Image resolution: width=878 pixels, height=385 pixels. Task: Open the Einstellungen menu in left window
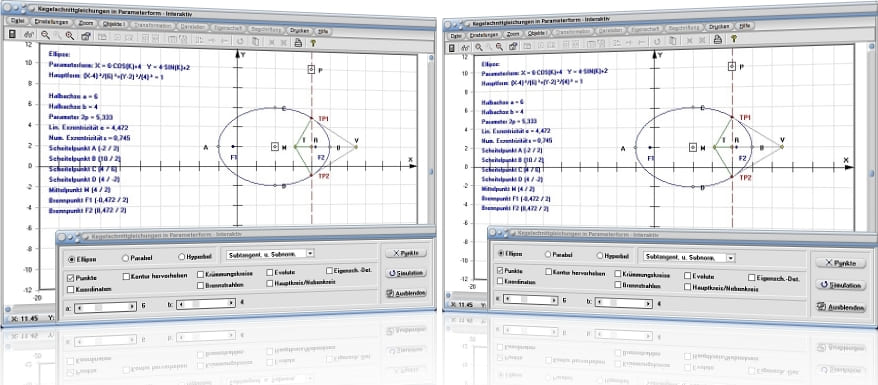[51, 22]
